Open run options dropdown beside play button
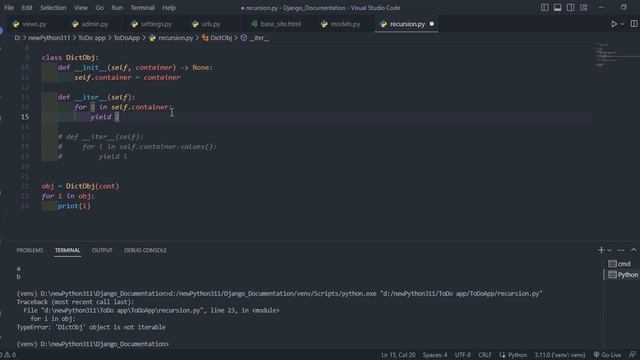Viewport: 640px width, 360px height. point(622,24)
